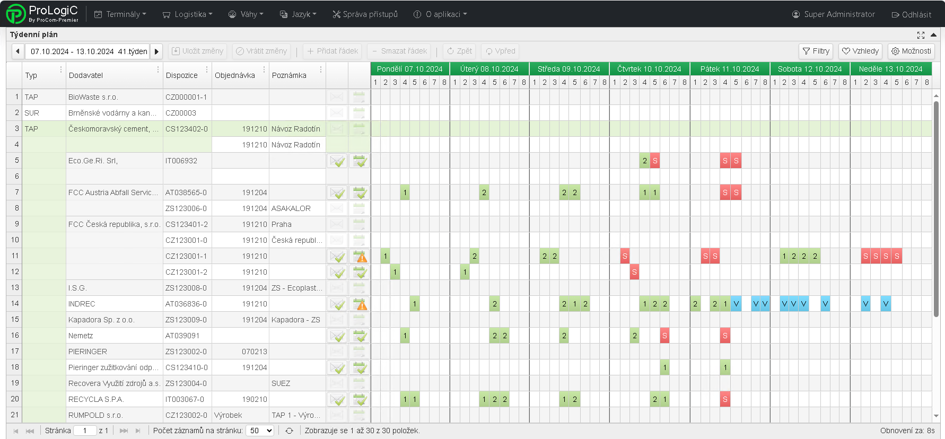Click calendar check icon in row 12
The width and height of the screenshot is (945, 439).
(x=360, y=272)
